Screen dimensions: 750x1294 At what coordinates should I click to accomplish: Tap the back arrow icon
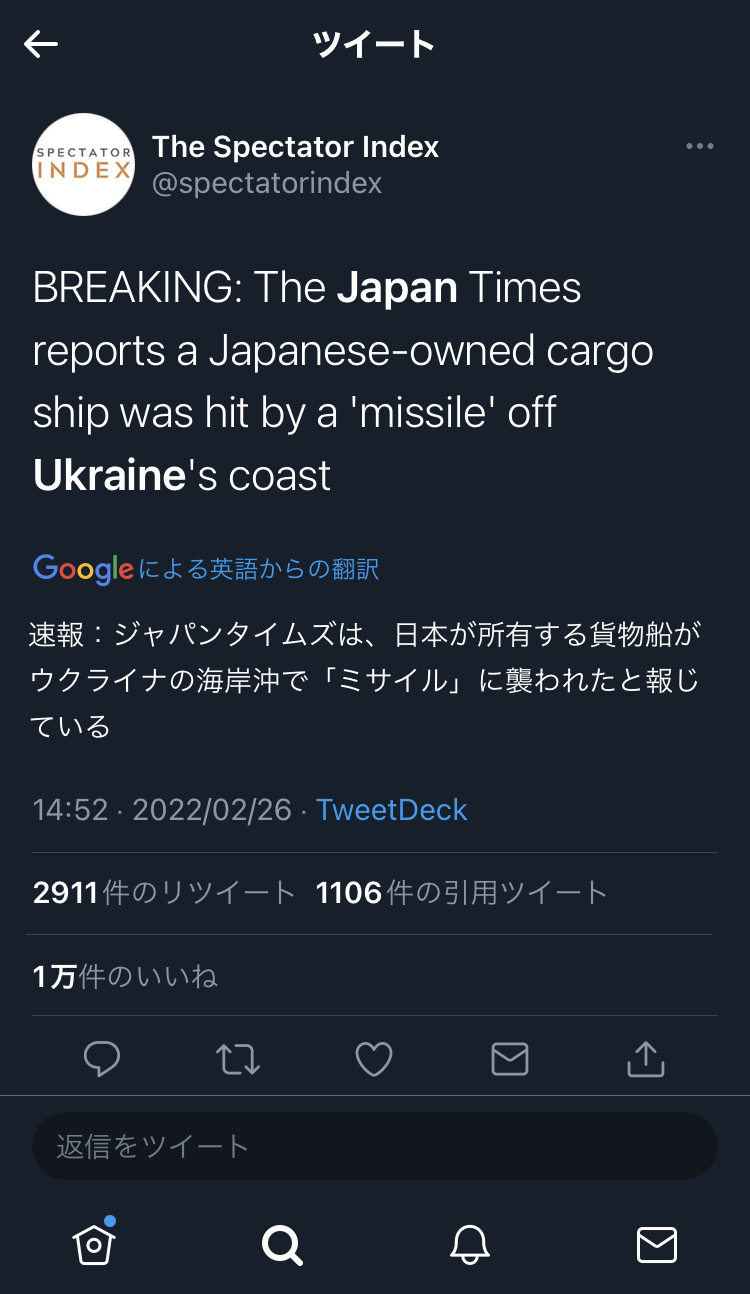42,44
